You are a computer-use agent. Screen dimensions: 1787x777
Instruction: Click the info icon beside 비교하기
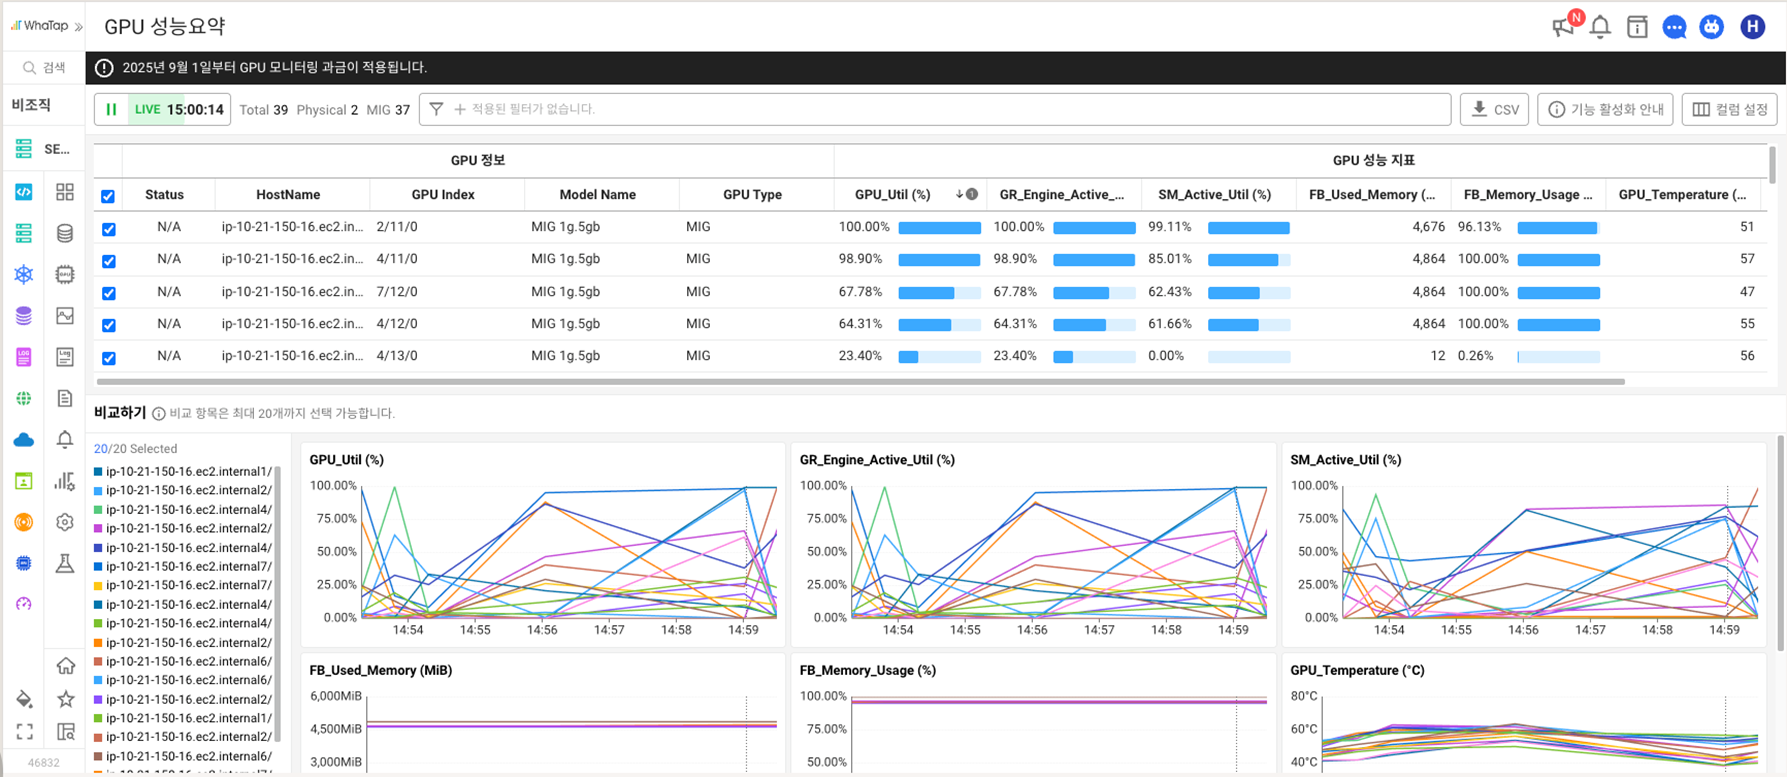coord(158,413)
